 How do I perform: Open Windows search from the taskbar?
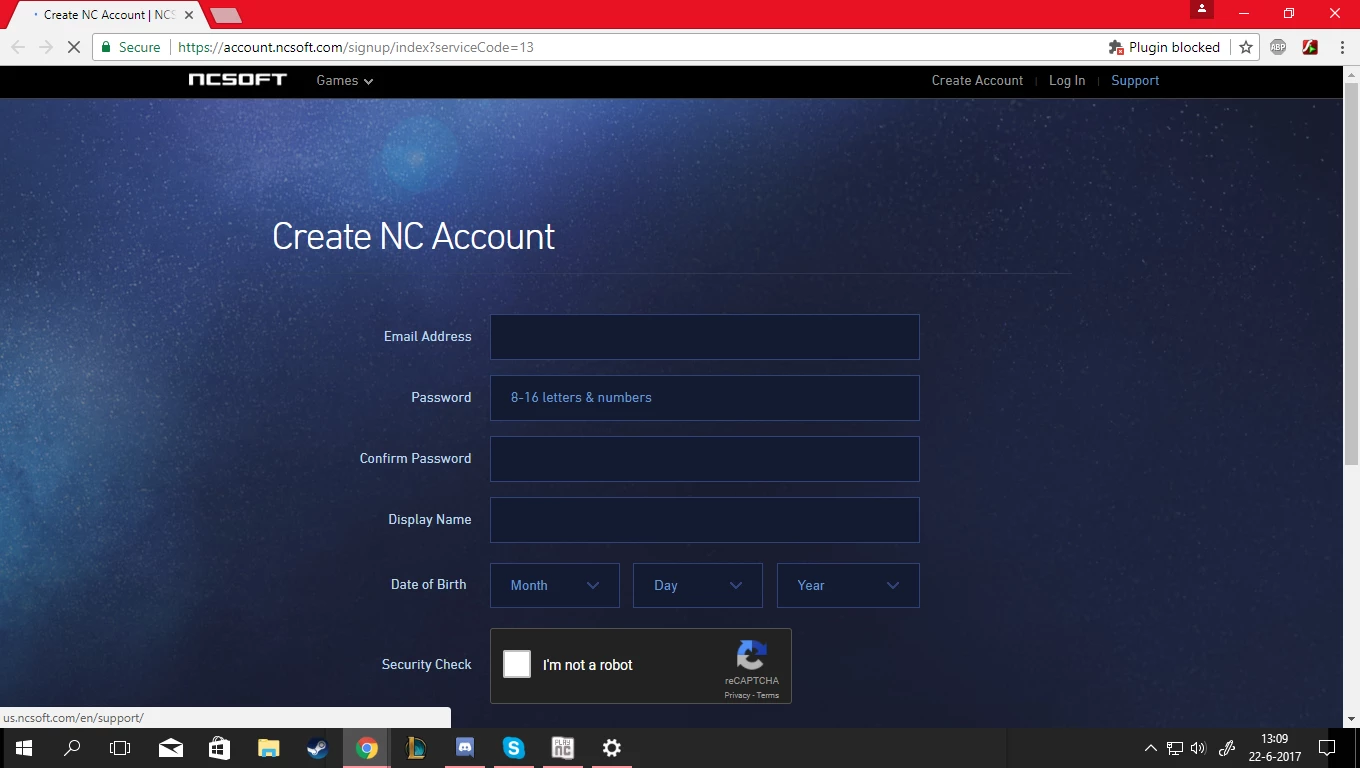coord(72,748)
